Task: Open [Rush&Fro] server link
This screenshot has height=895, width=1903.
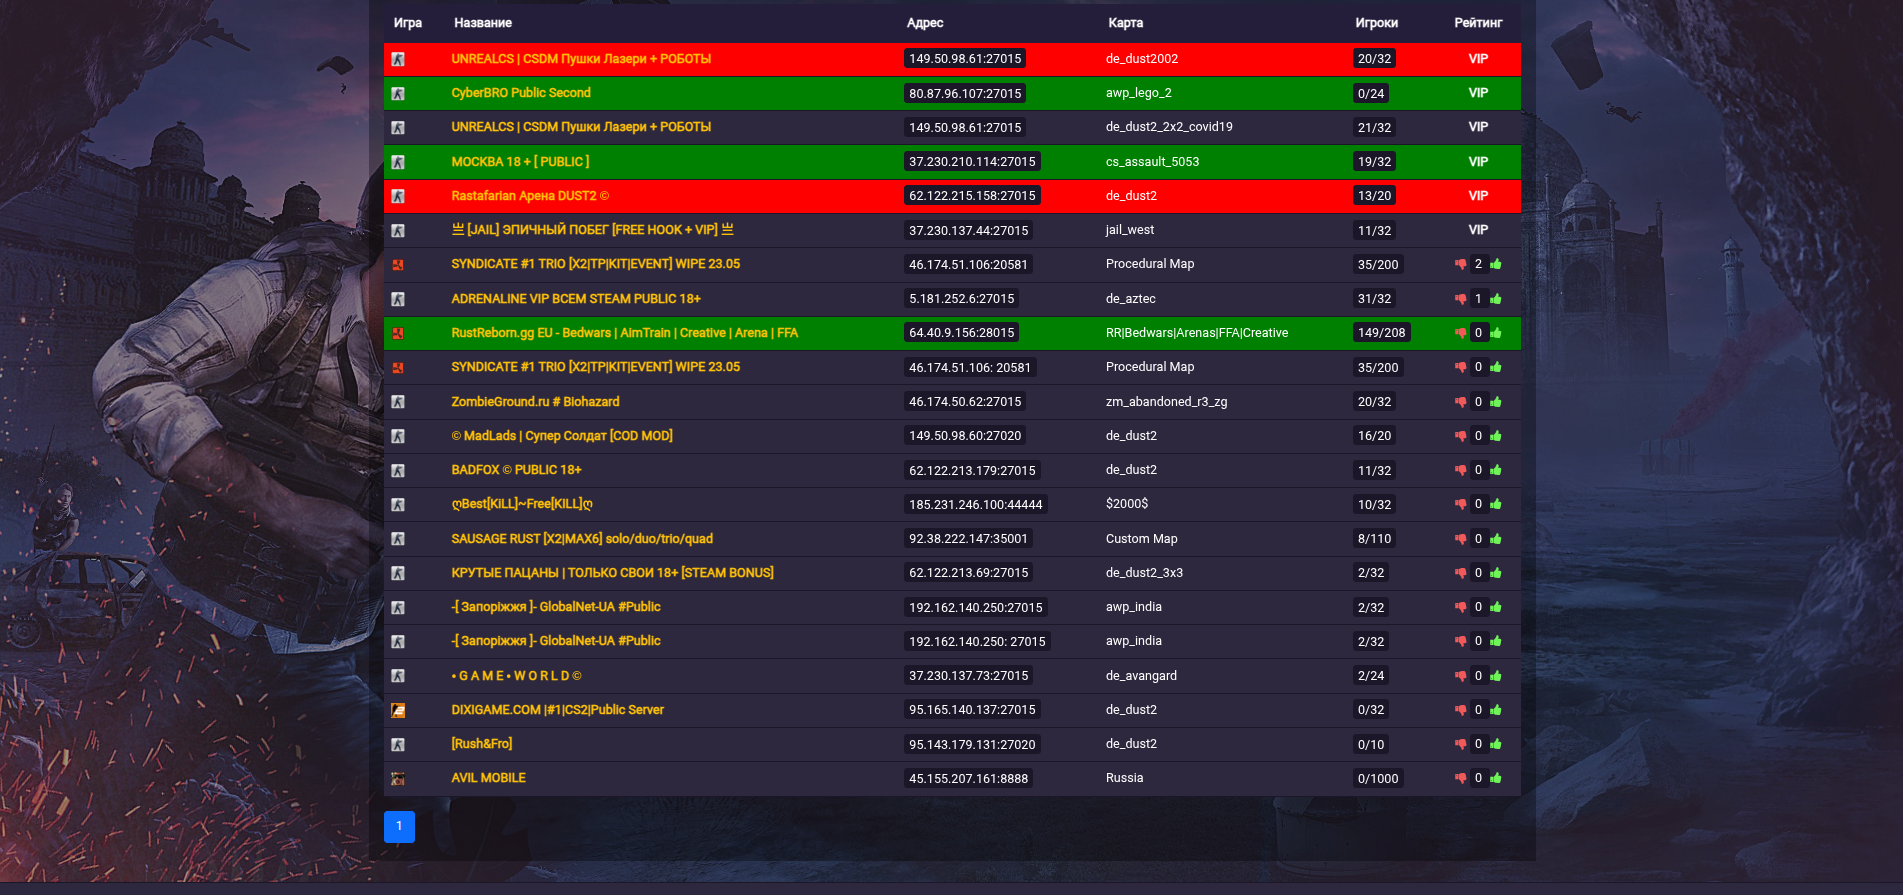Action: [x=482, y=744]
